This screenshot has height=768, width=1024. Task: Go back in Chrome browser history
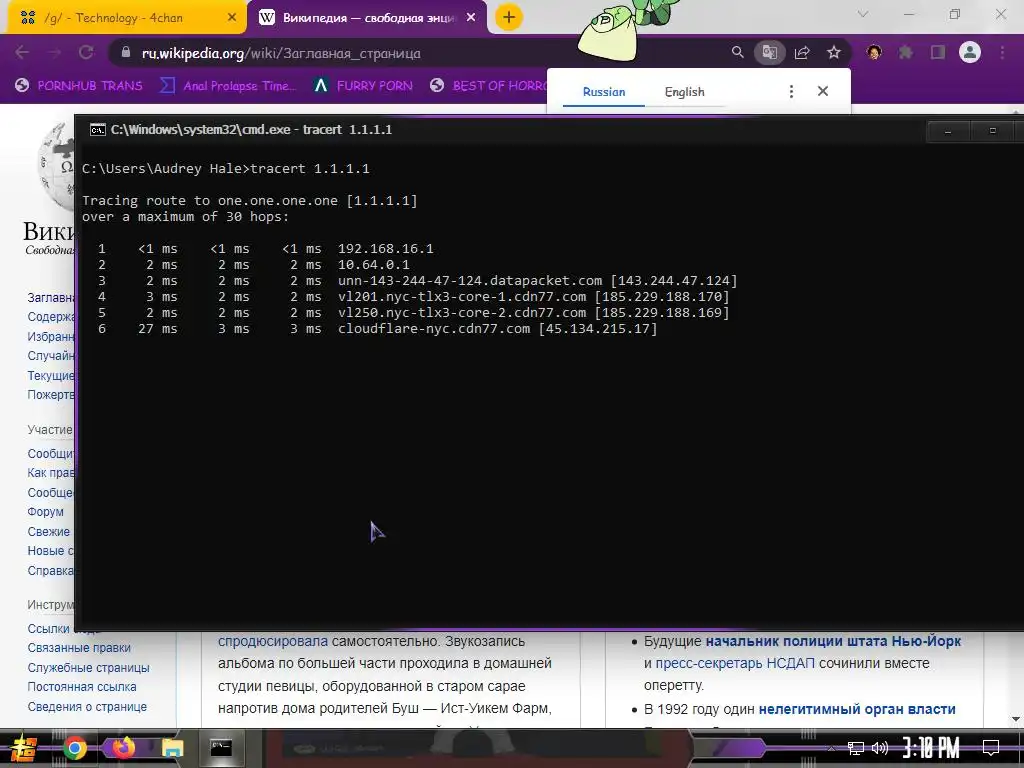pos(22,53)
